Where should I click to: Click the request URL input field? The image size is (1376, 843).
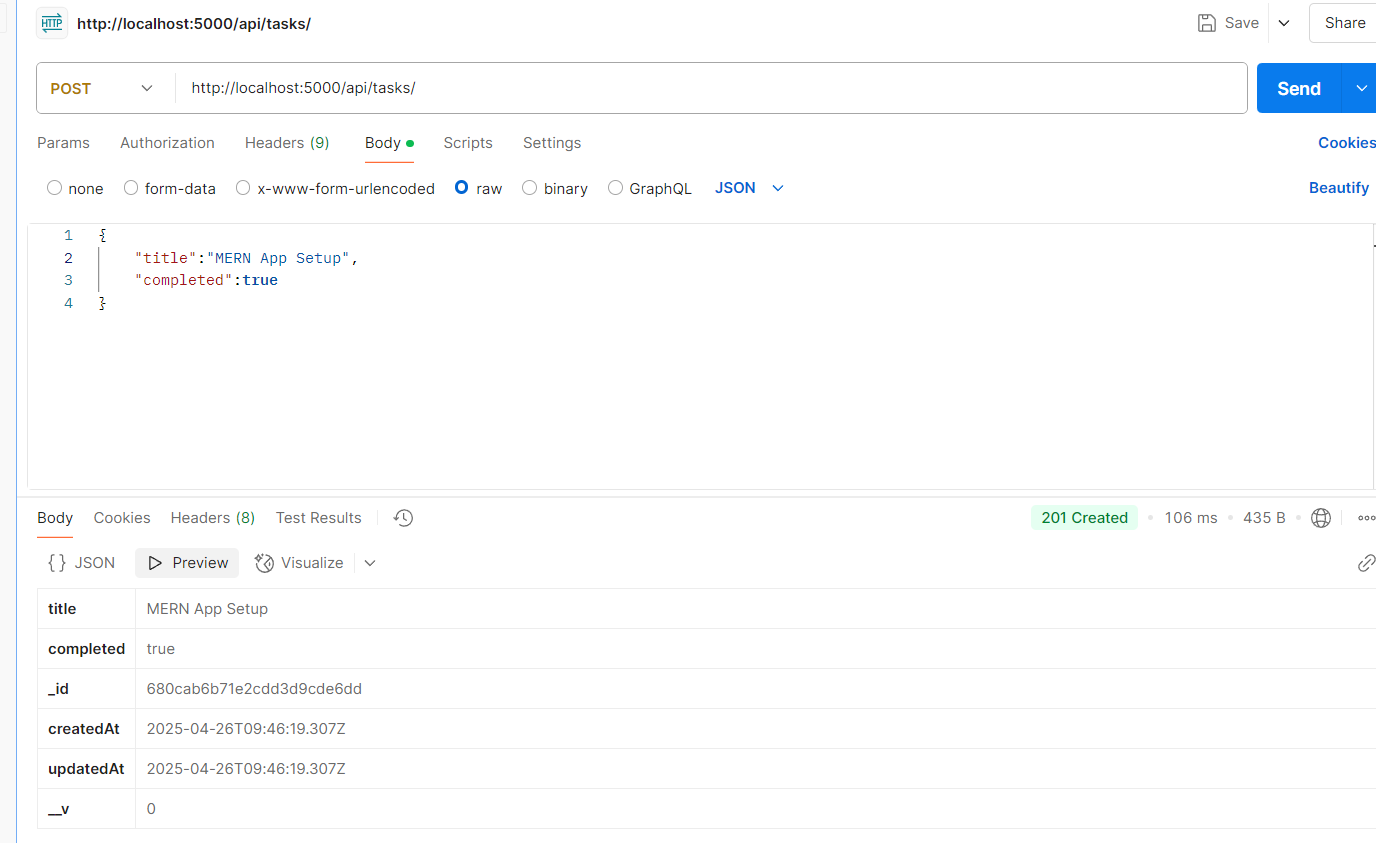click(600, 88)
